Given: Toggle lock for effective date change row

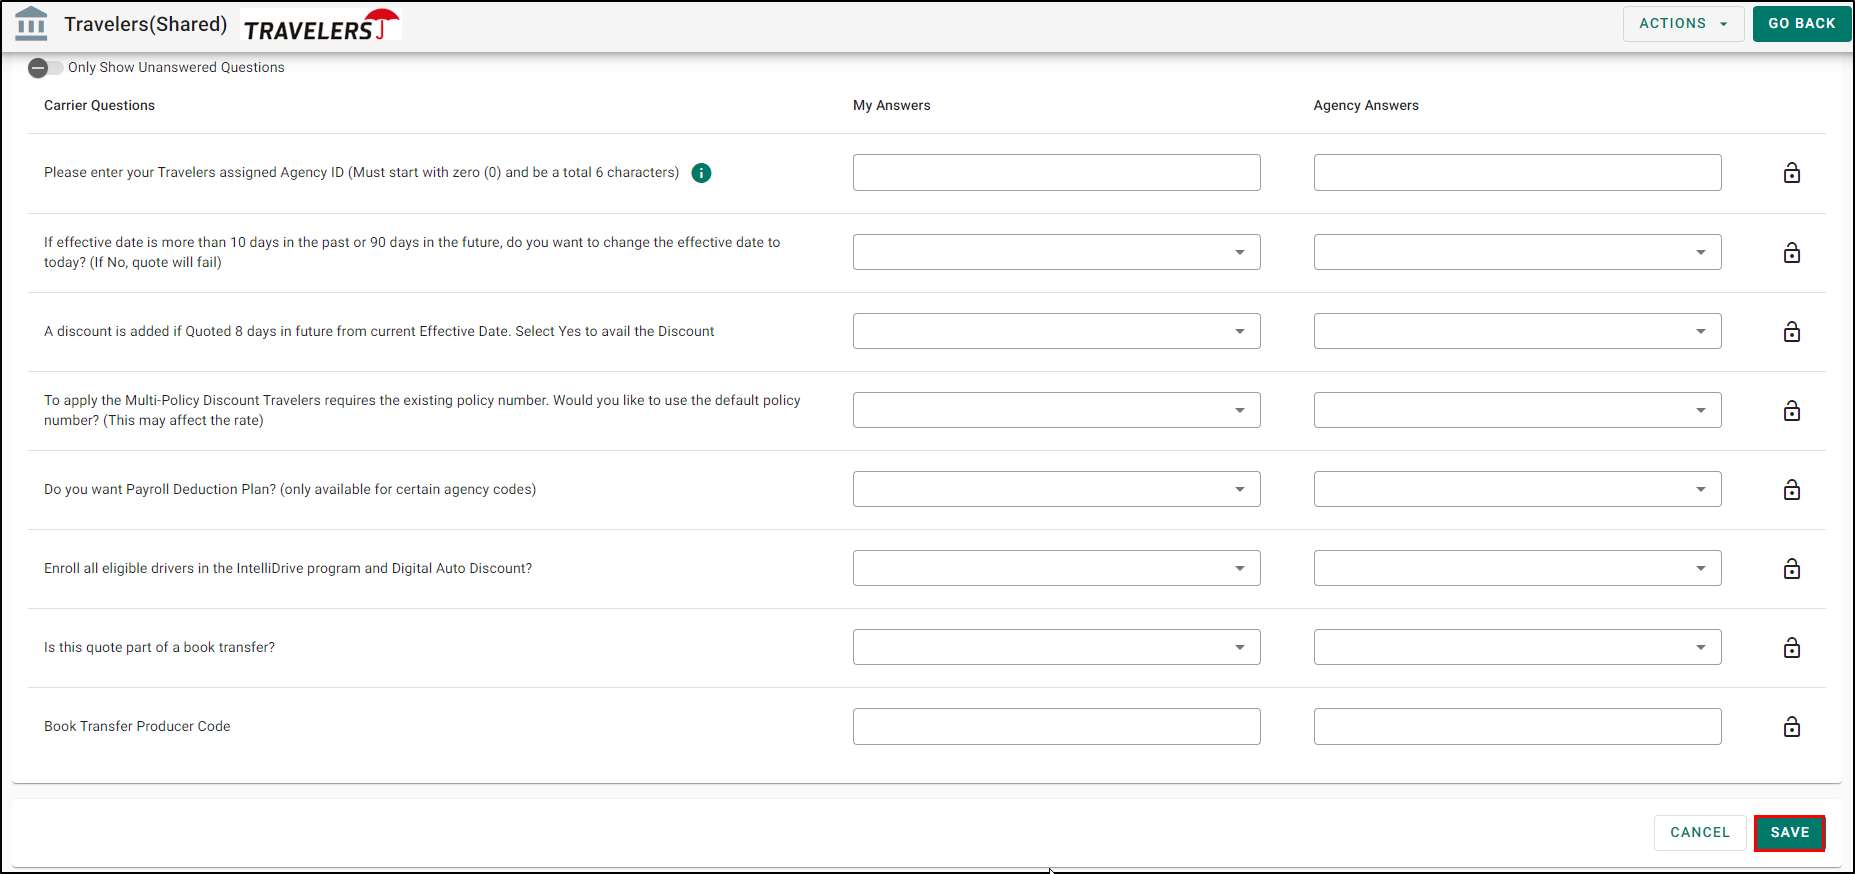Looking at the screenshot, I should (x=1792, y=252).
